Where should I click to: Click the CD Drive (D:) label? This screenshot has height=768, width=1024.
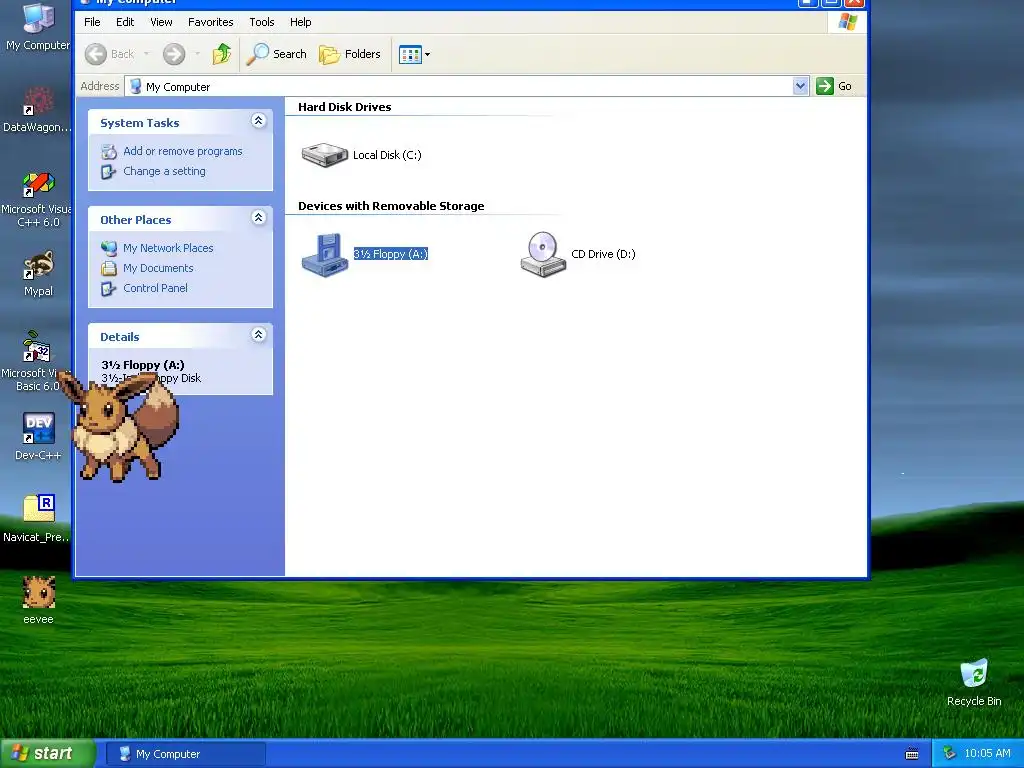pos(603,254)
